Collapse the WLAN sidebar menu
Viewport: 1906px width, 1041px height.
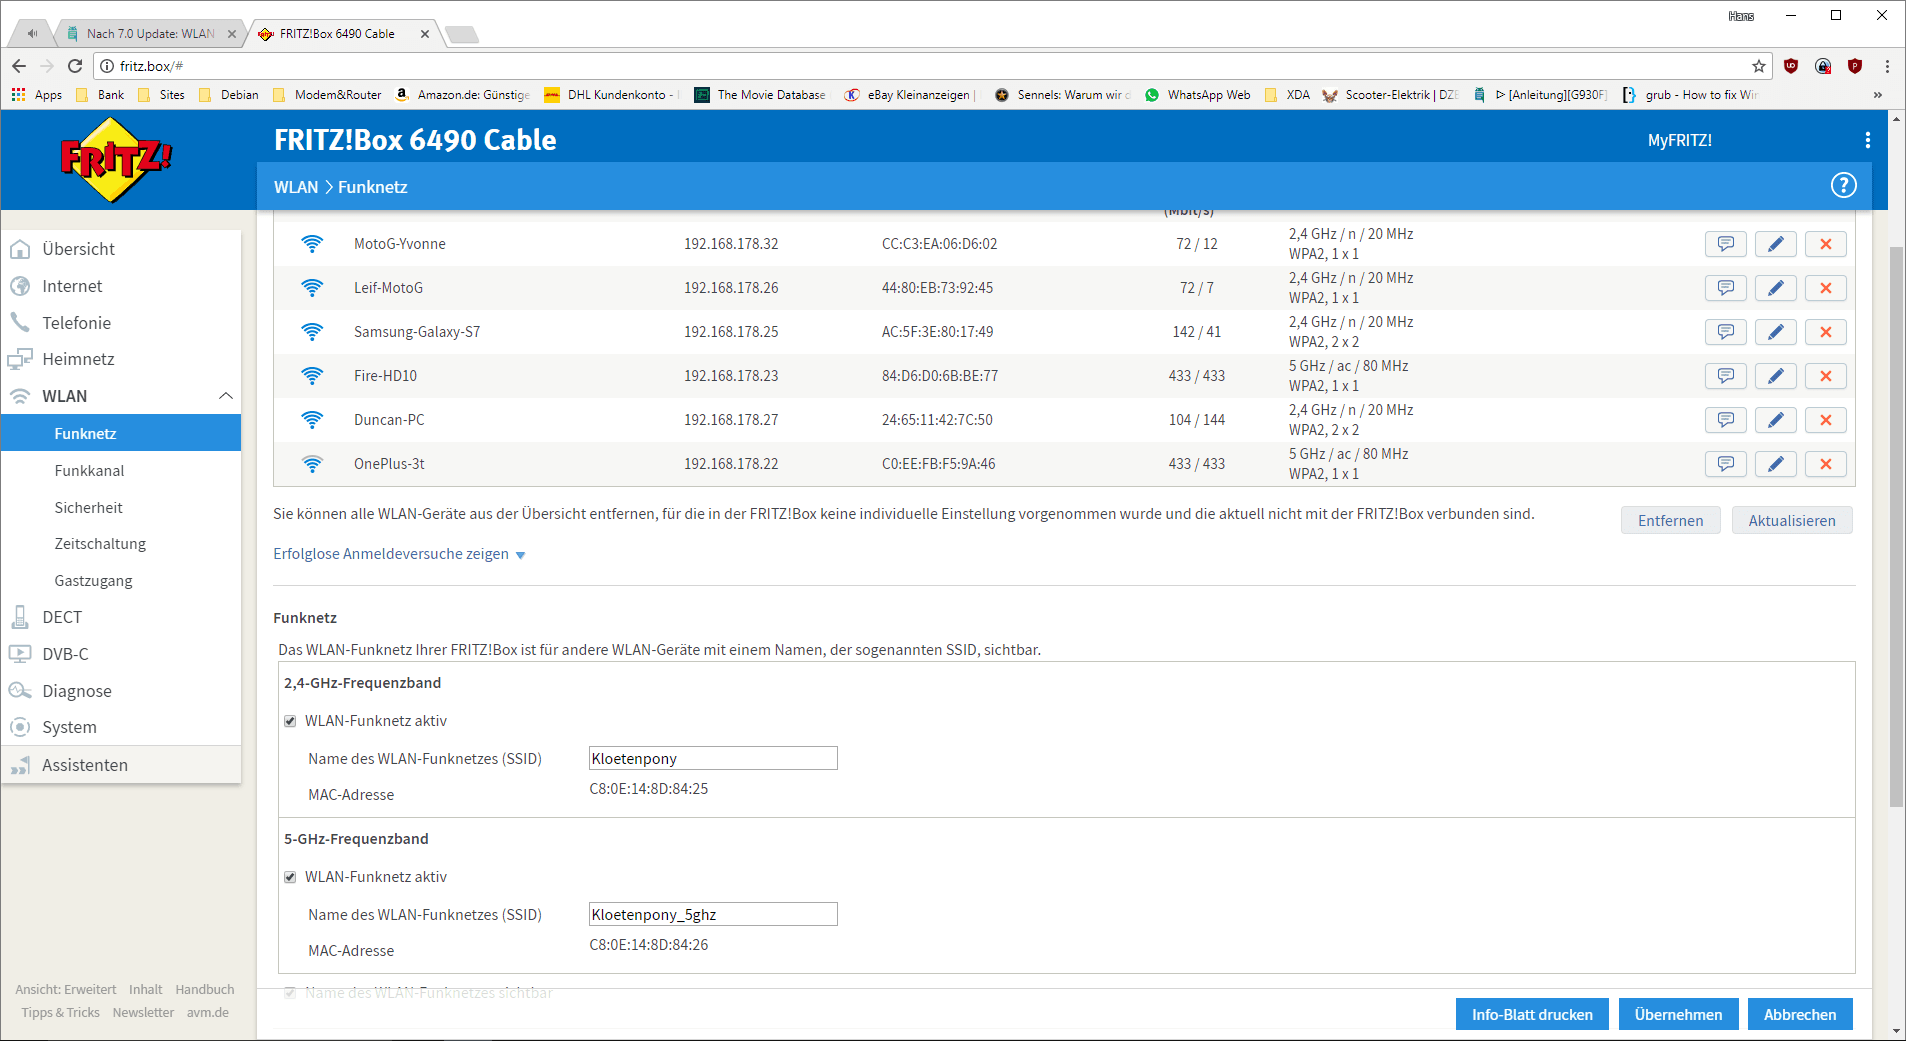226,396
